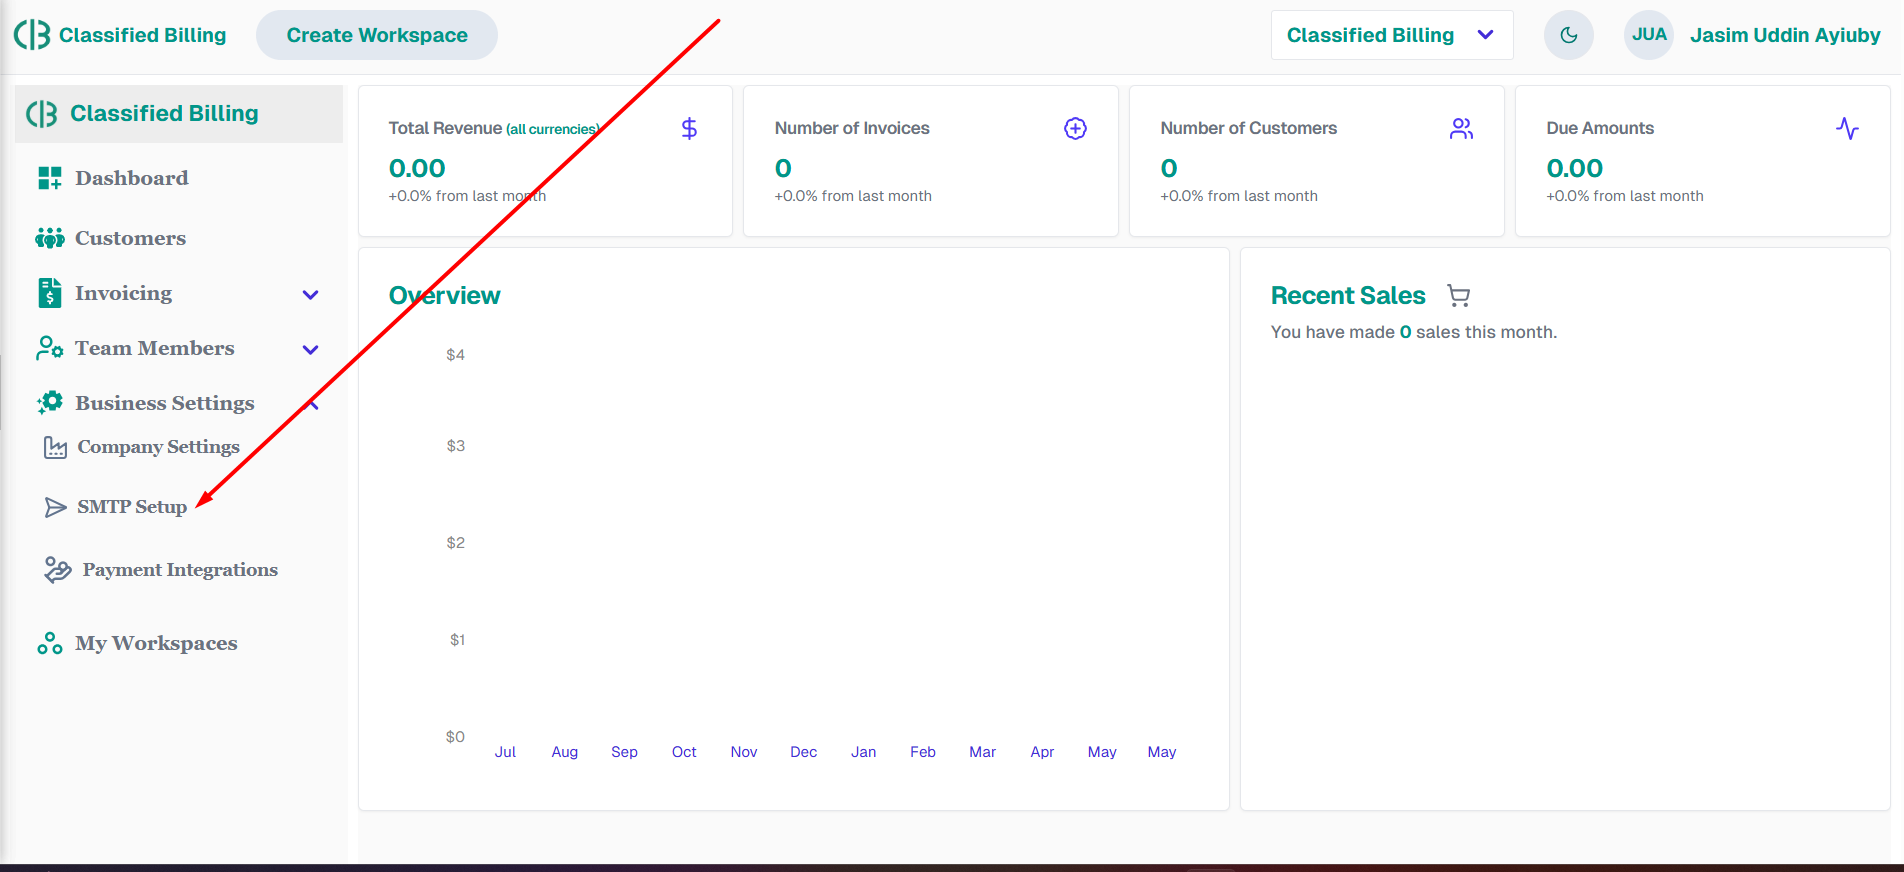Click the dollar sign icon in Total Revenue

click(689, 129)
